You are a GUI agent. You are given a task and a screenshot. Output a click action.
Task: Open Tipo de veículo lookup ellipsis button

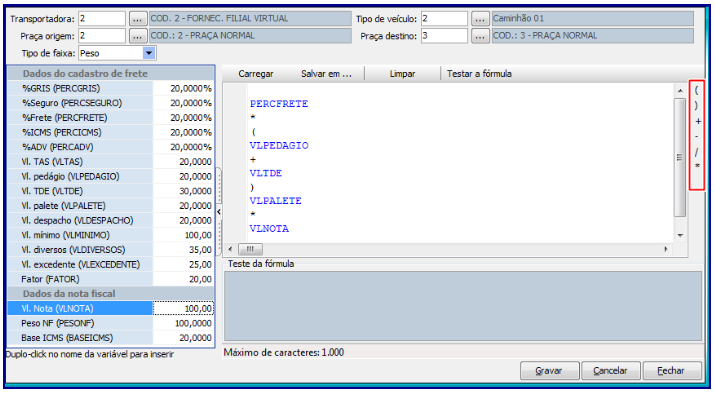pos(480,19)
